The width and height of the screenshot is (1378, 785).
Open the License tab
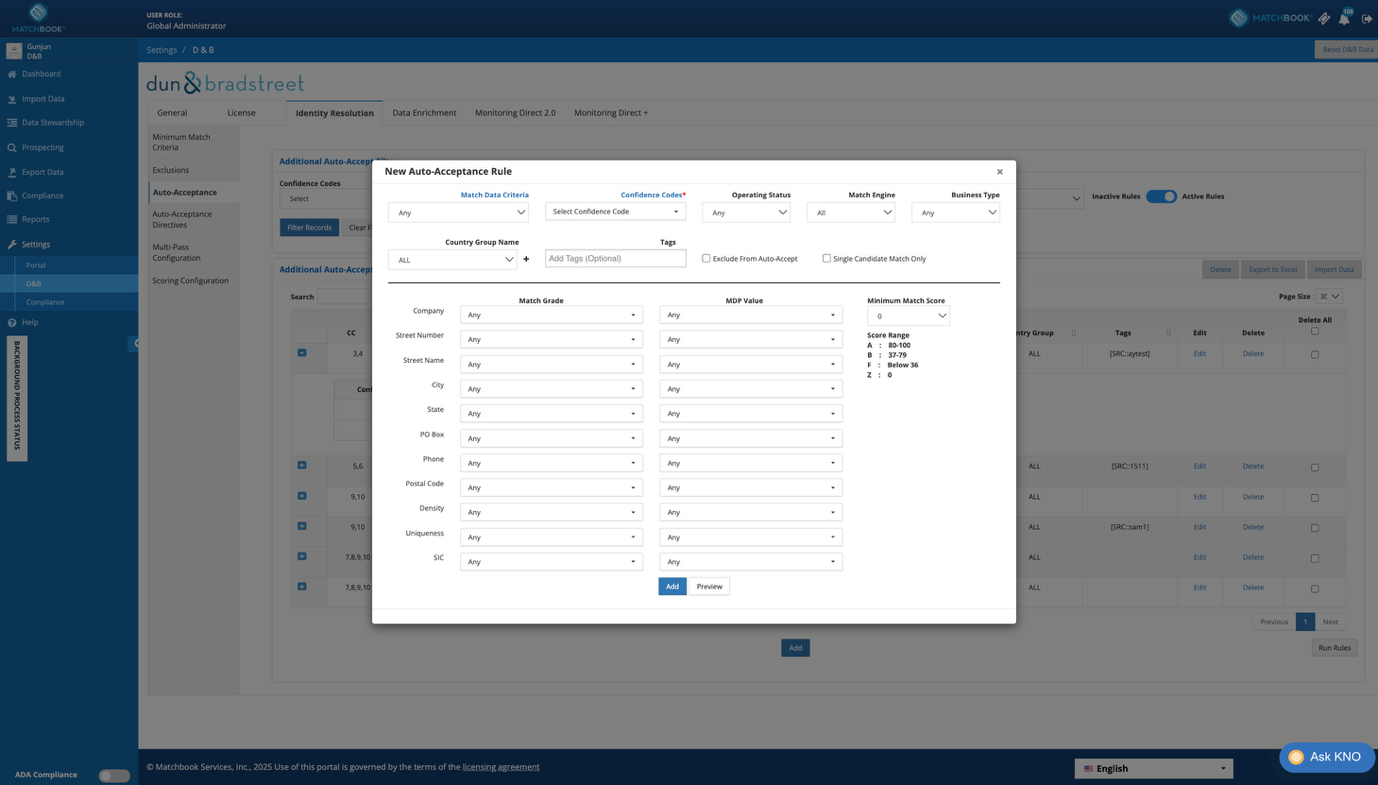241,113
